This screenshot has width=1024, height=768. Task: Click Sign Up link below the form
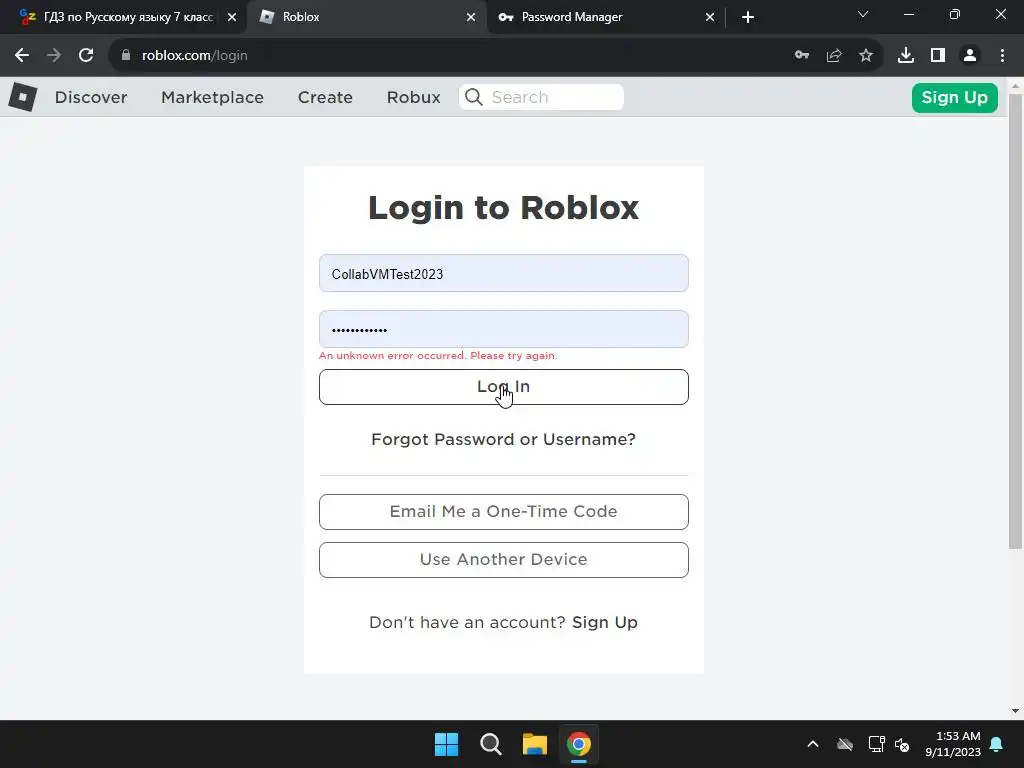[605, 622]
